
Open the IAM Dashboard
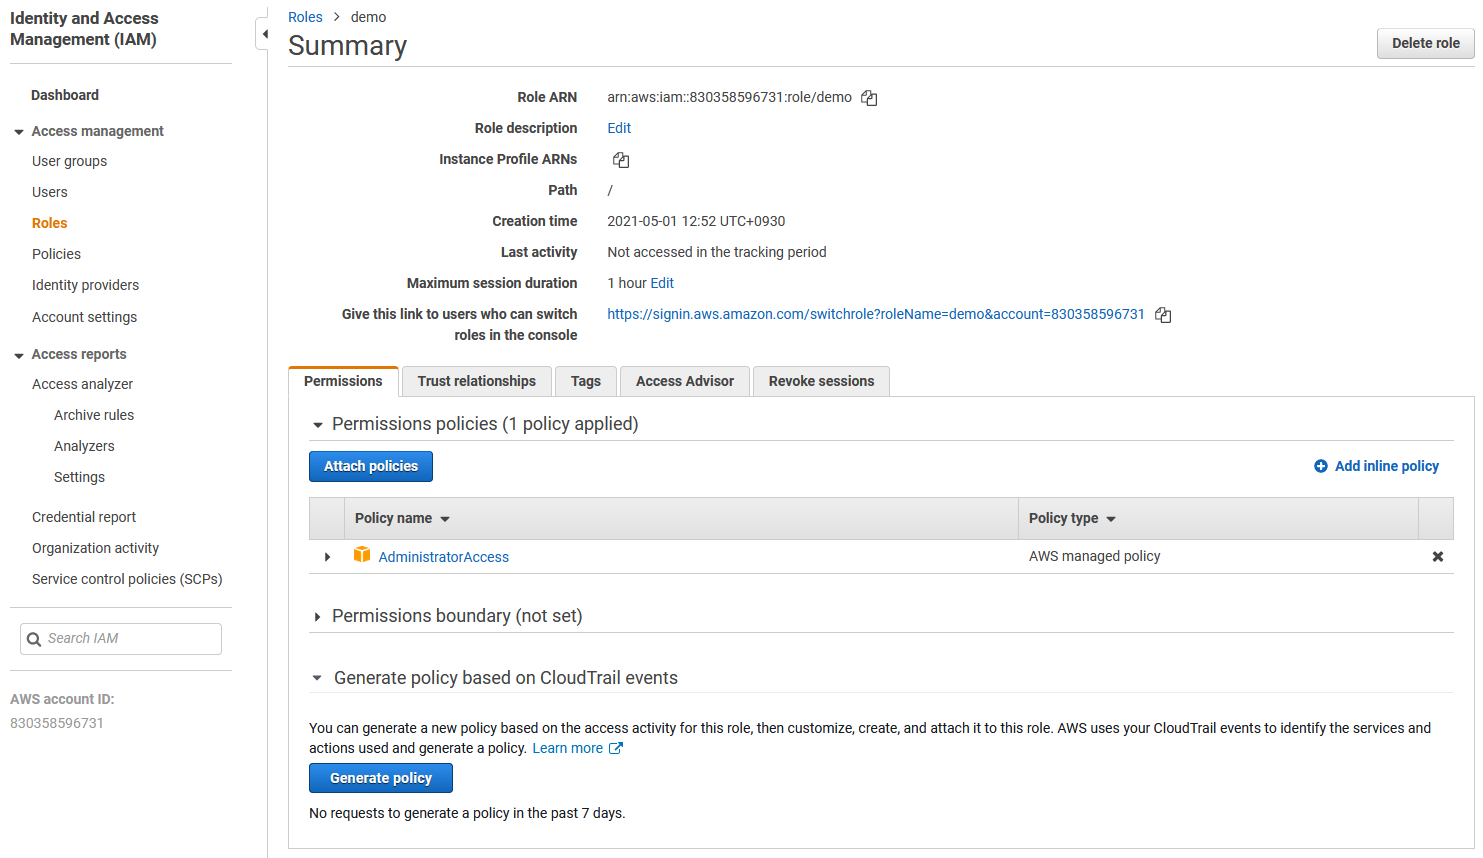pyautogui.click(x=65, y=95)
